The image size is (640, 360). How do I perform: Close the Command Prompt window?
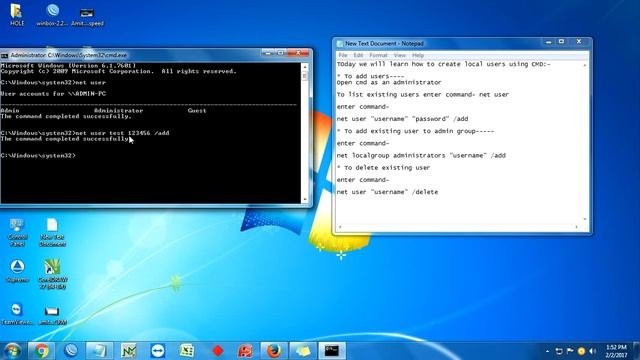[x=298, y=53]
